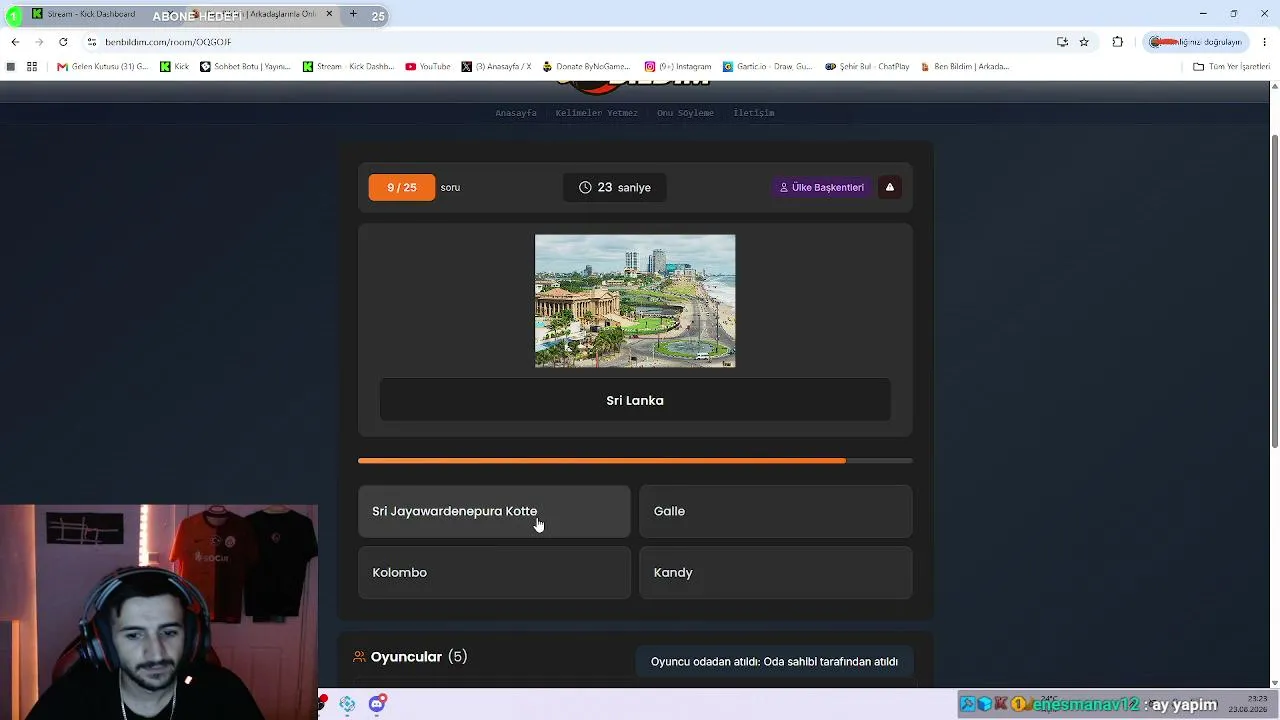Open the Donate ByNoGame bookmark
Screen dimensions: 1280x720
pos(586,67)
